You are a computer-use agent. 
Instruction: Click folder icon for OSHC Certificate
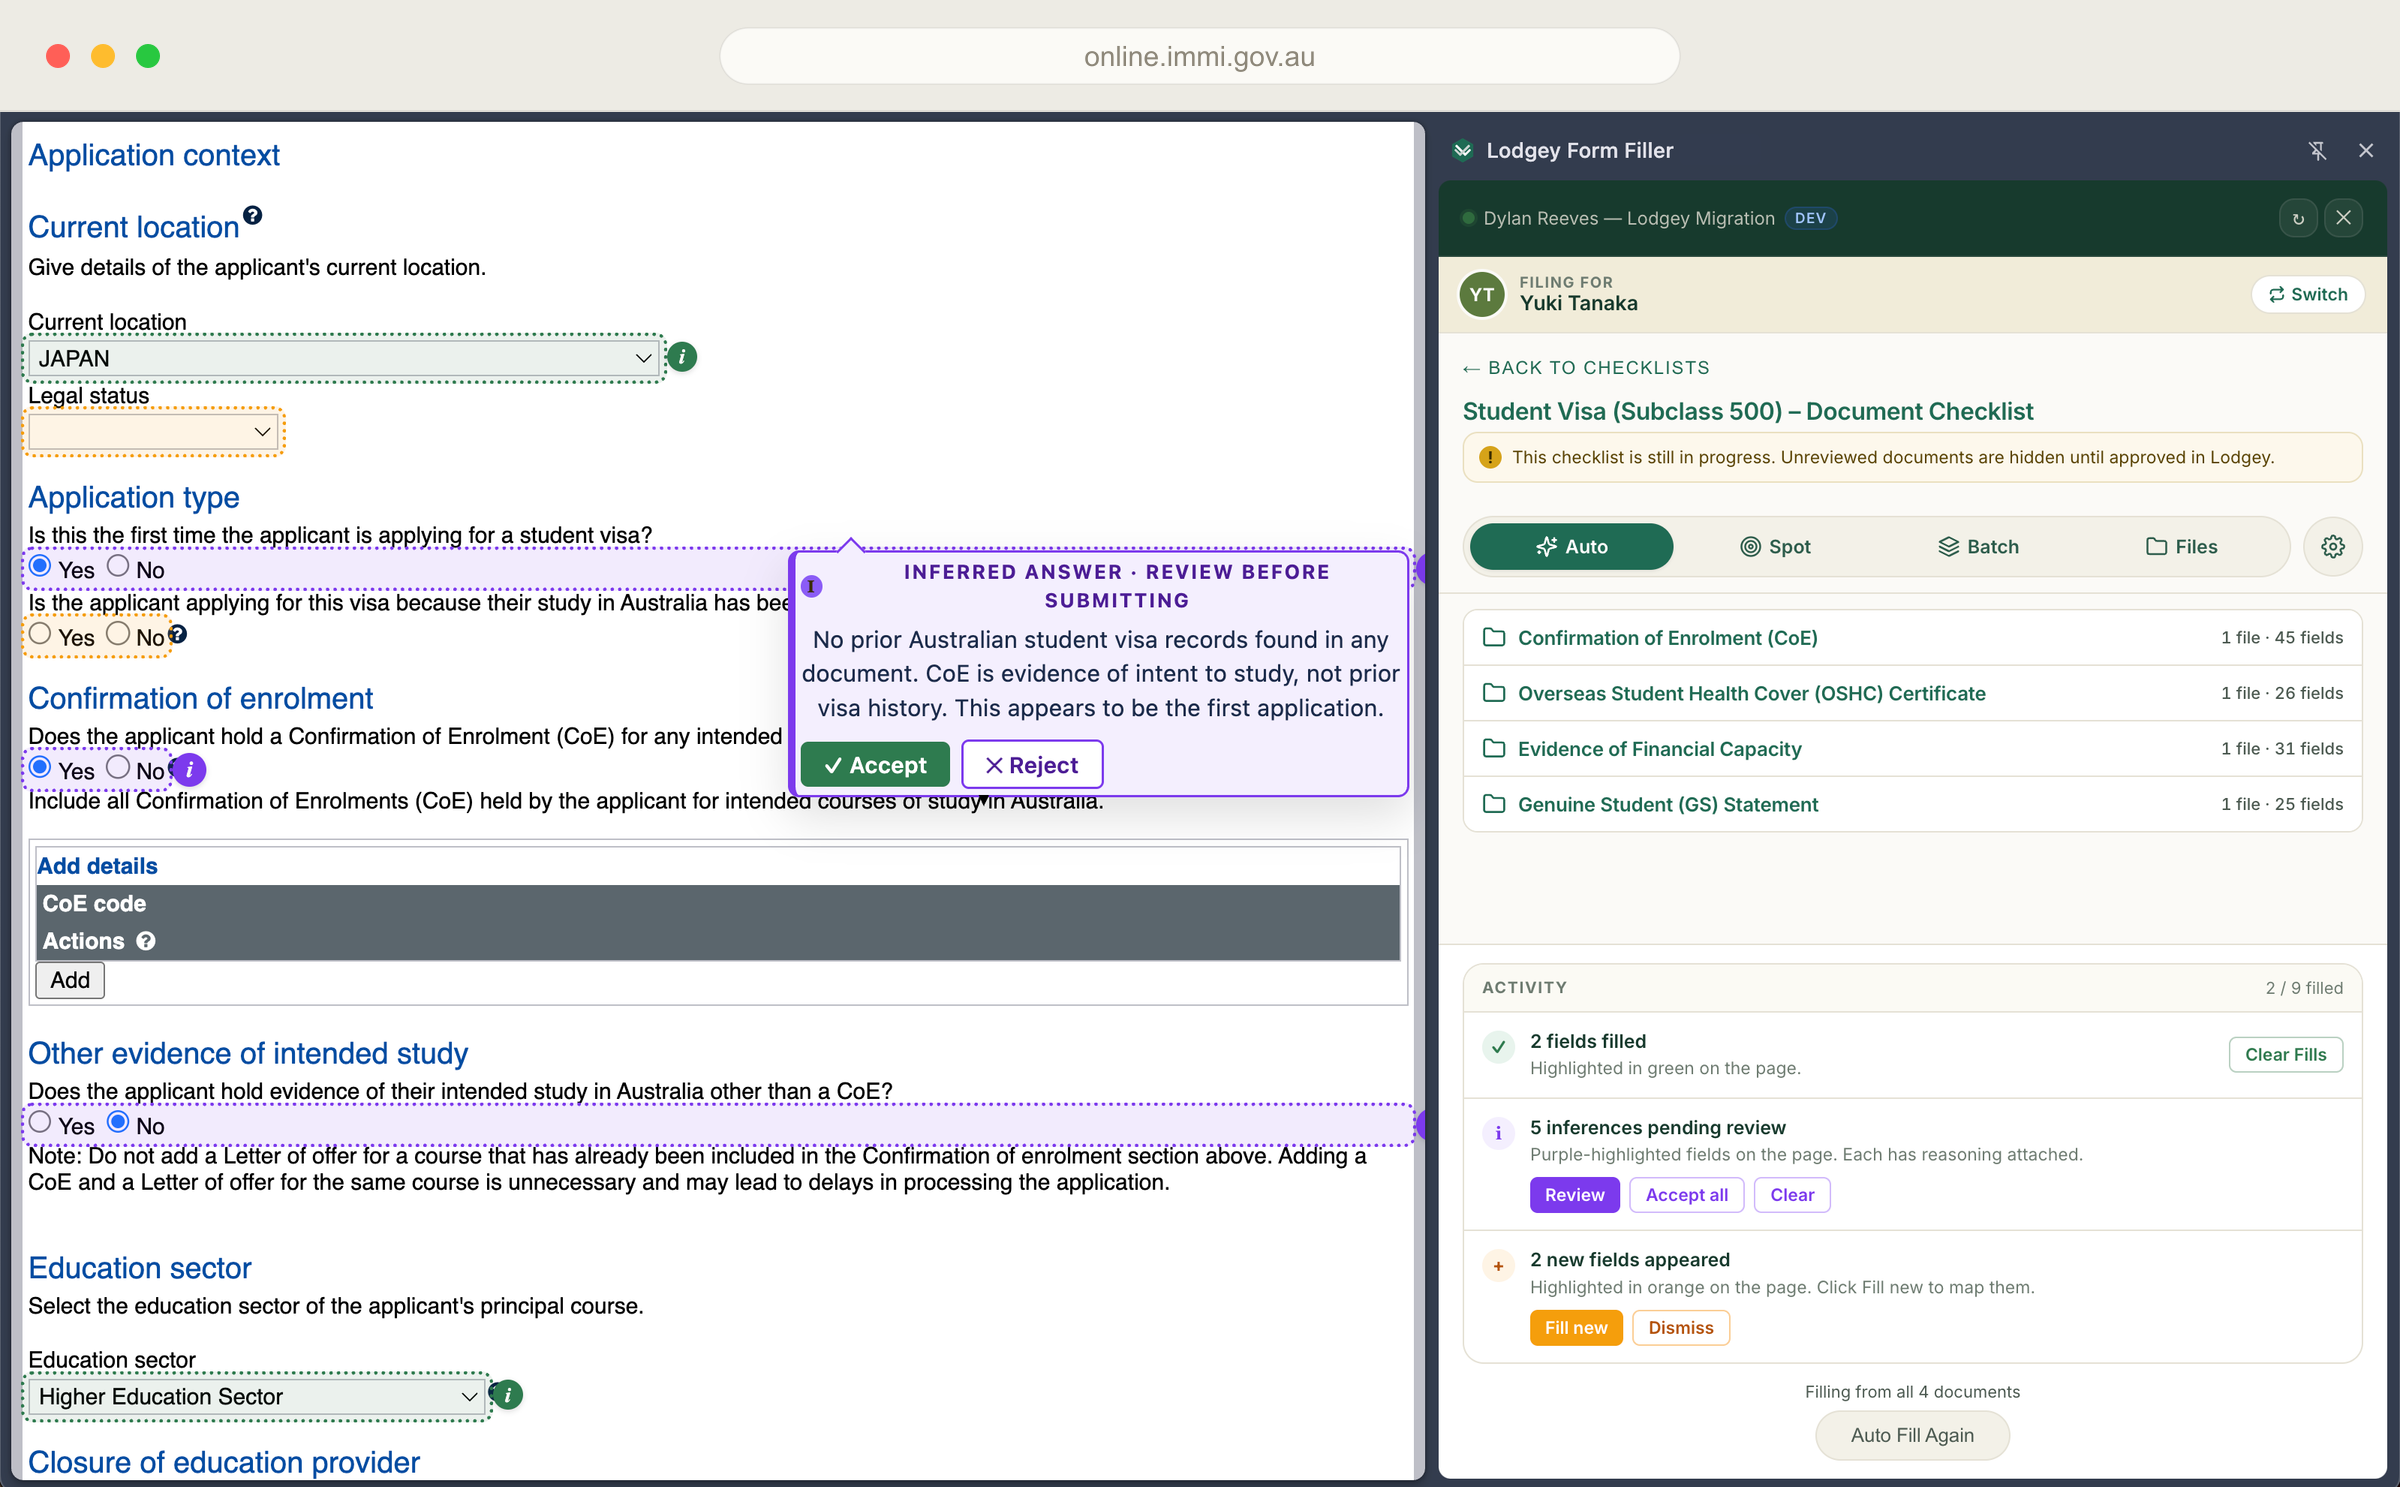(x=1494, y=693)
